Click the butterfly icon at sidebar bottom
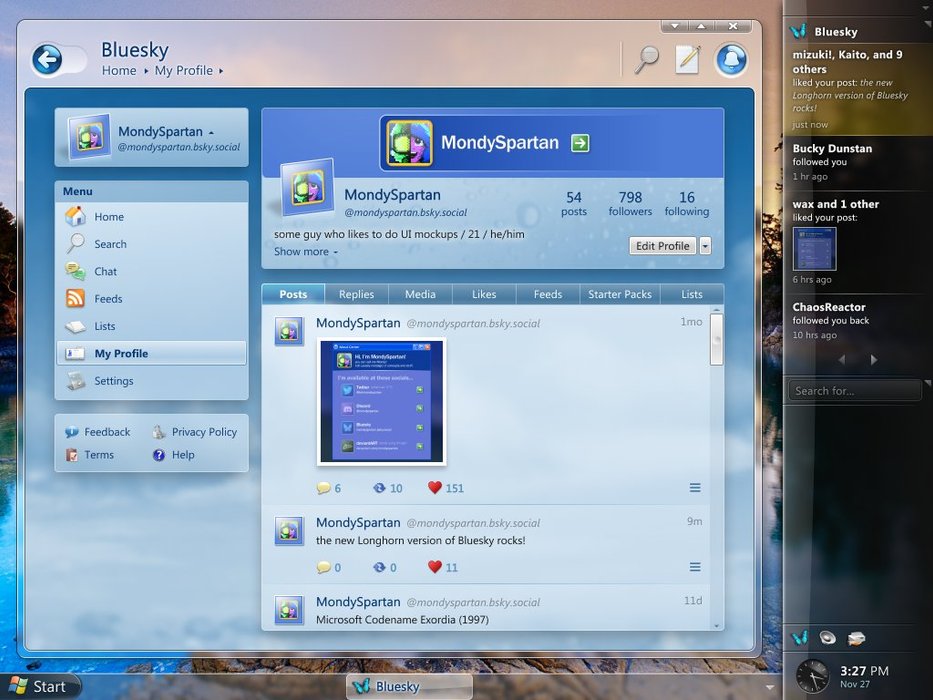Viewport: 933px width, 700px height. point(800,638)
